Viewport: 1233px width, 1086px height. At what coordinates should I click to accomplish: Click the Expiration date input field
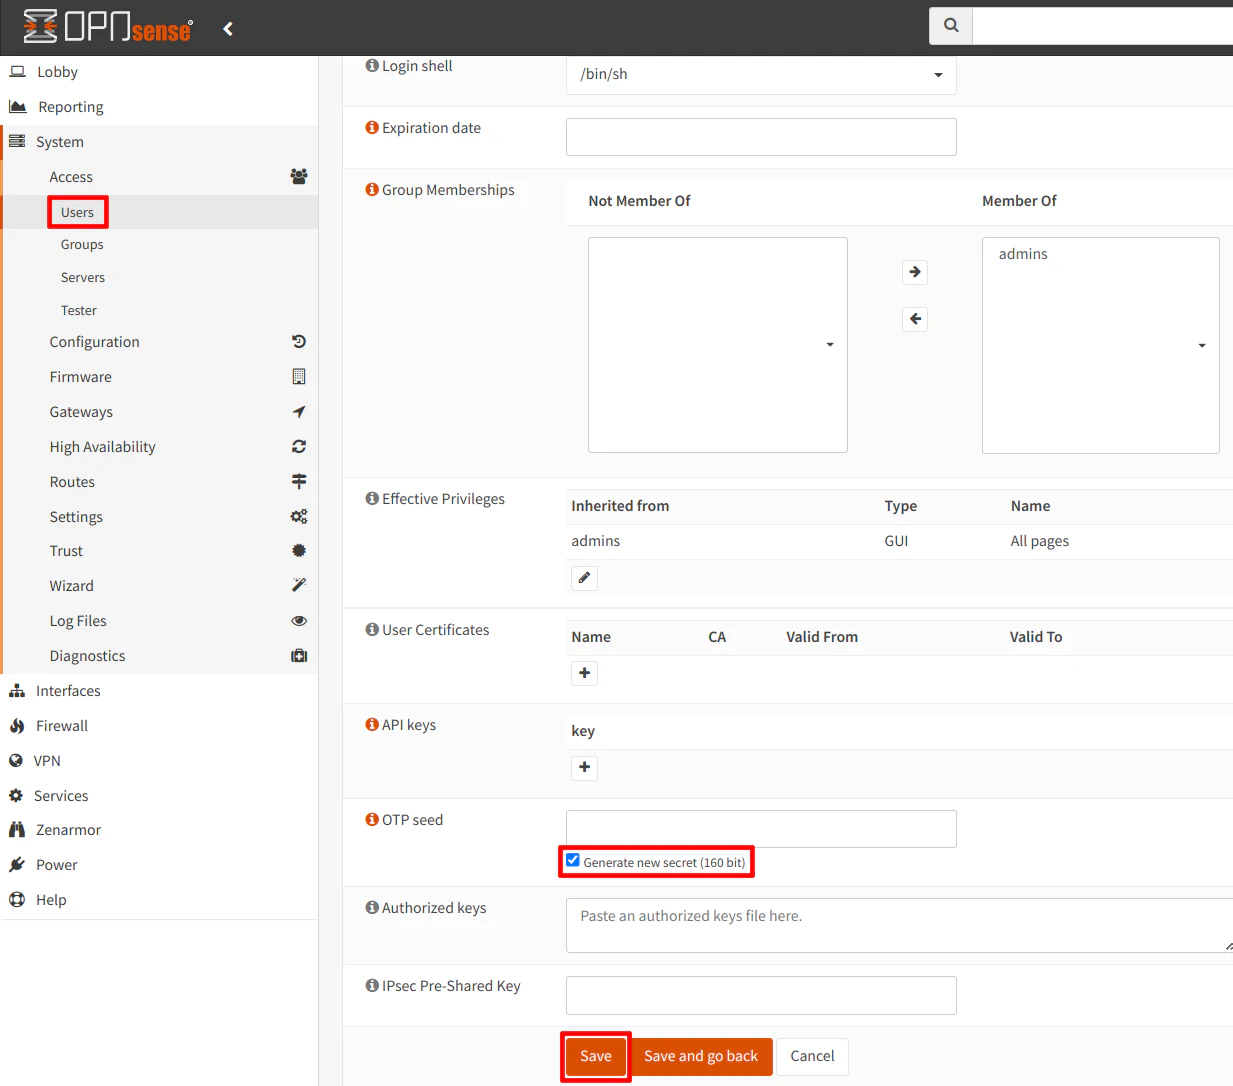point(761,137)
